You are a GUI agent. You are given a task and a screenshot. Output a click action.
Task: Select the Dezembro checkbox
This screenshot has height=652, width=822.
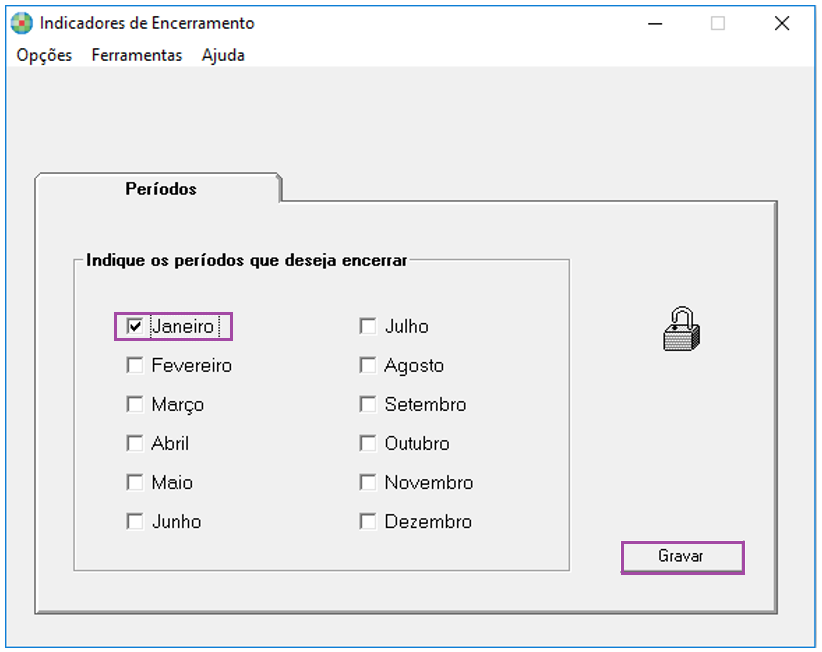point(368,521)
